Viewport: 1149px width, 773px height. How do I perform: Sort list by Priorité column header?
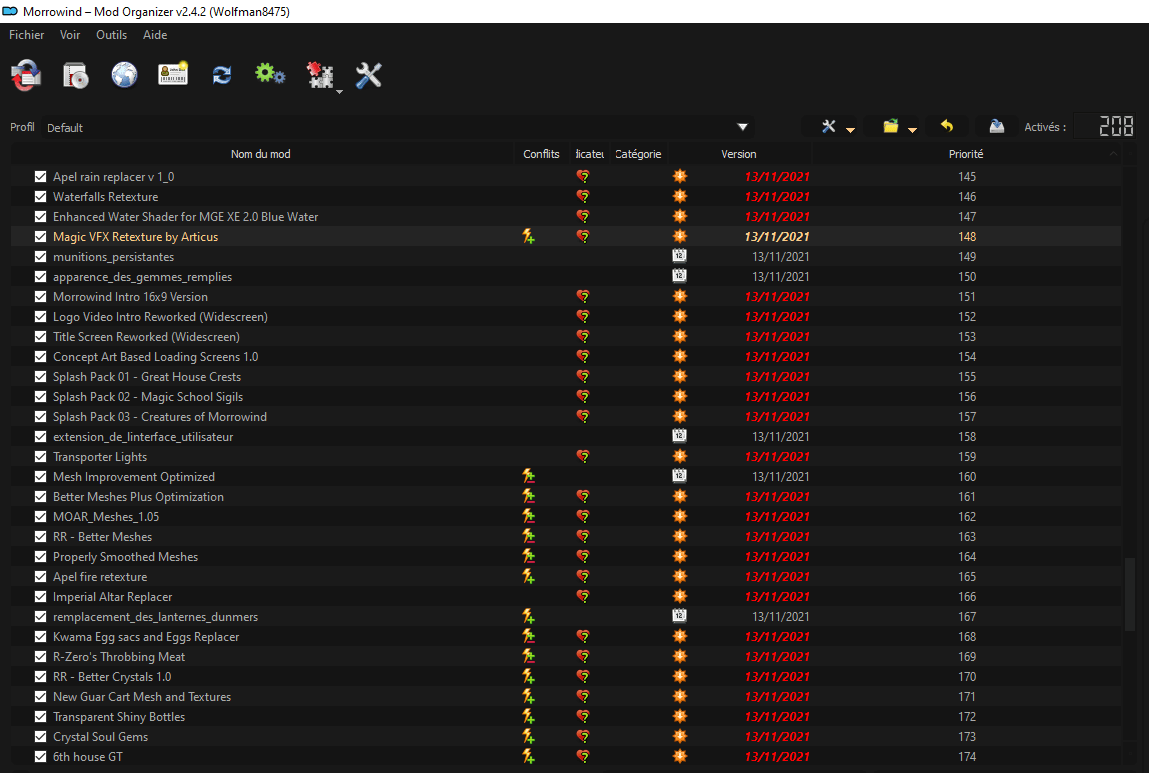pos(965,154)
